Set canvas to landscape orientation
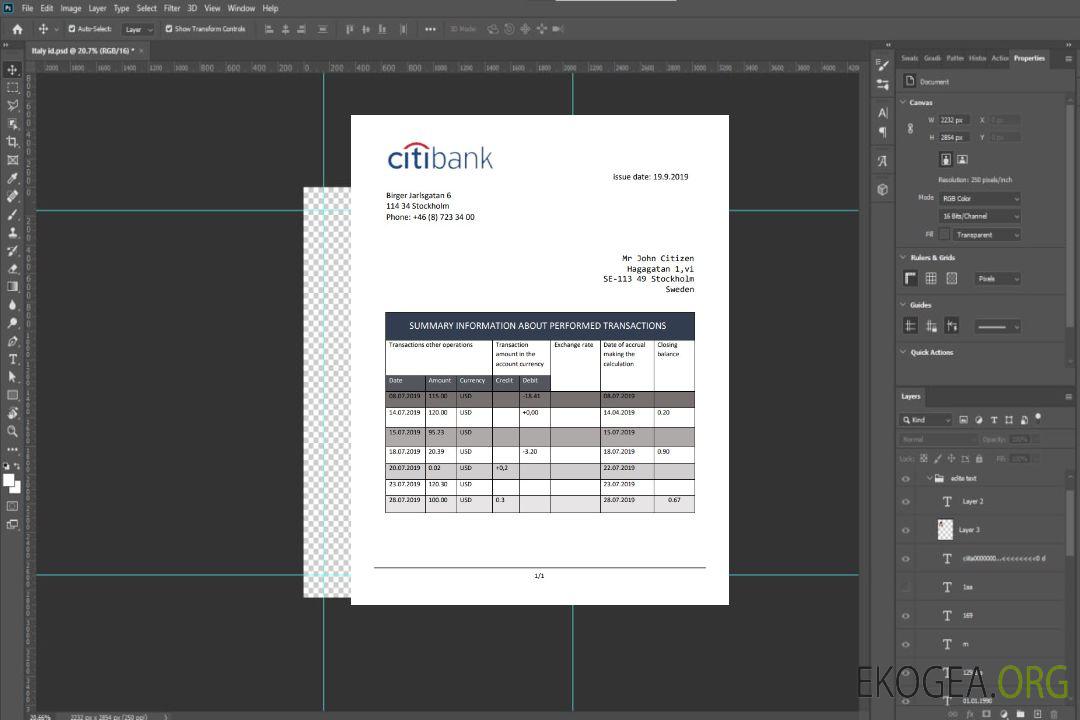1080x720 pixels. point(962,159)
